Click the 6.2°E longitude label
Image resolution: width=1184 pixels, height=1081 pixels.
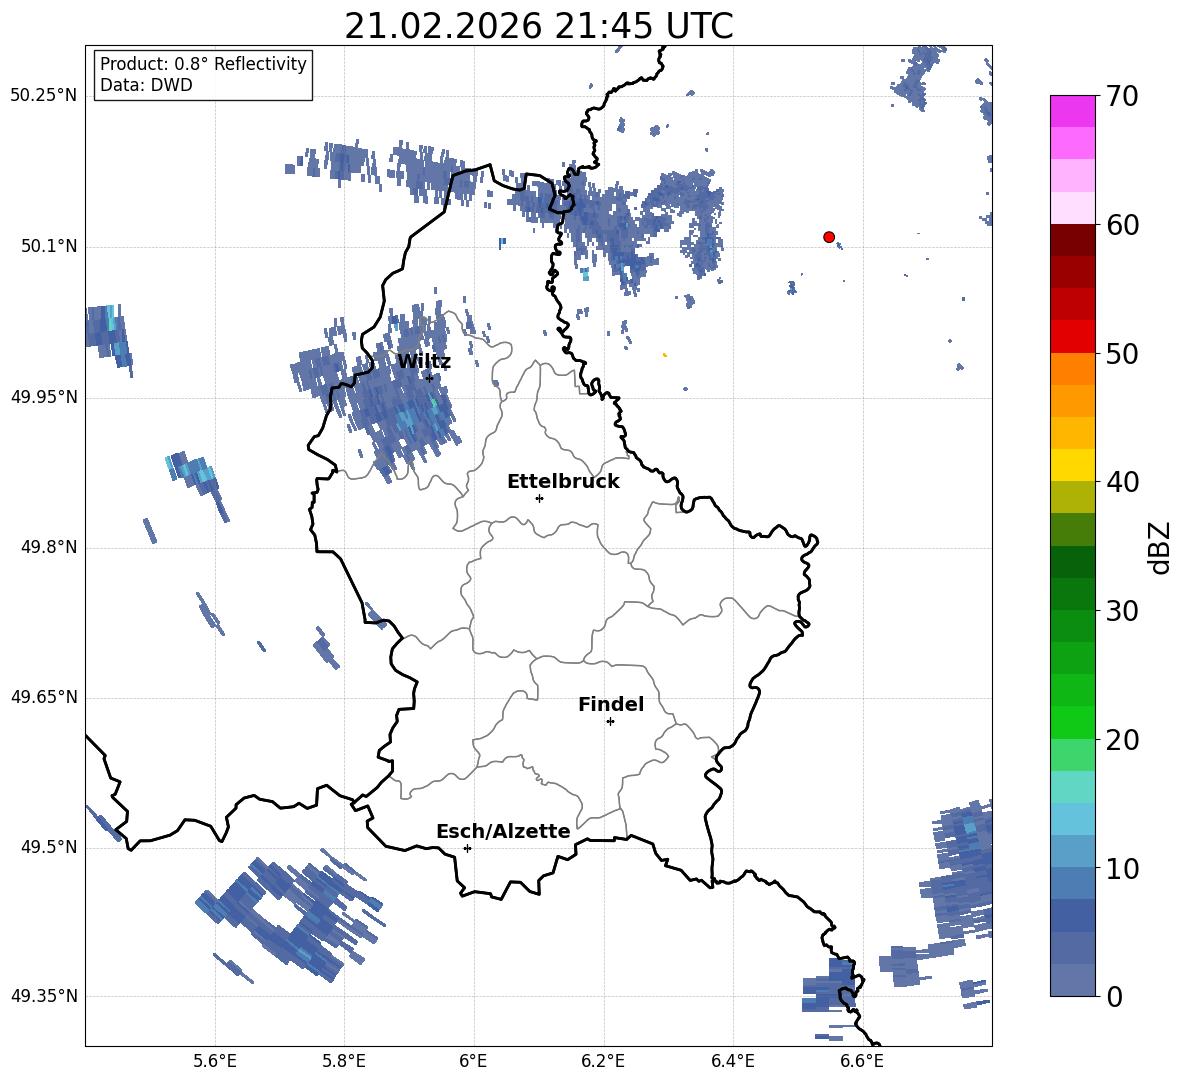[603, 1061]
